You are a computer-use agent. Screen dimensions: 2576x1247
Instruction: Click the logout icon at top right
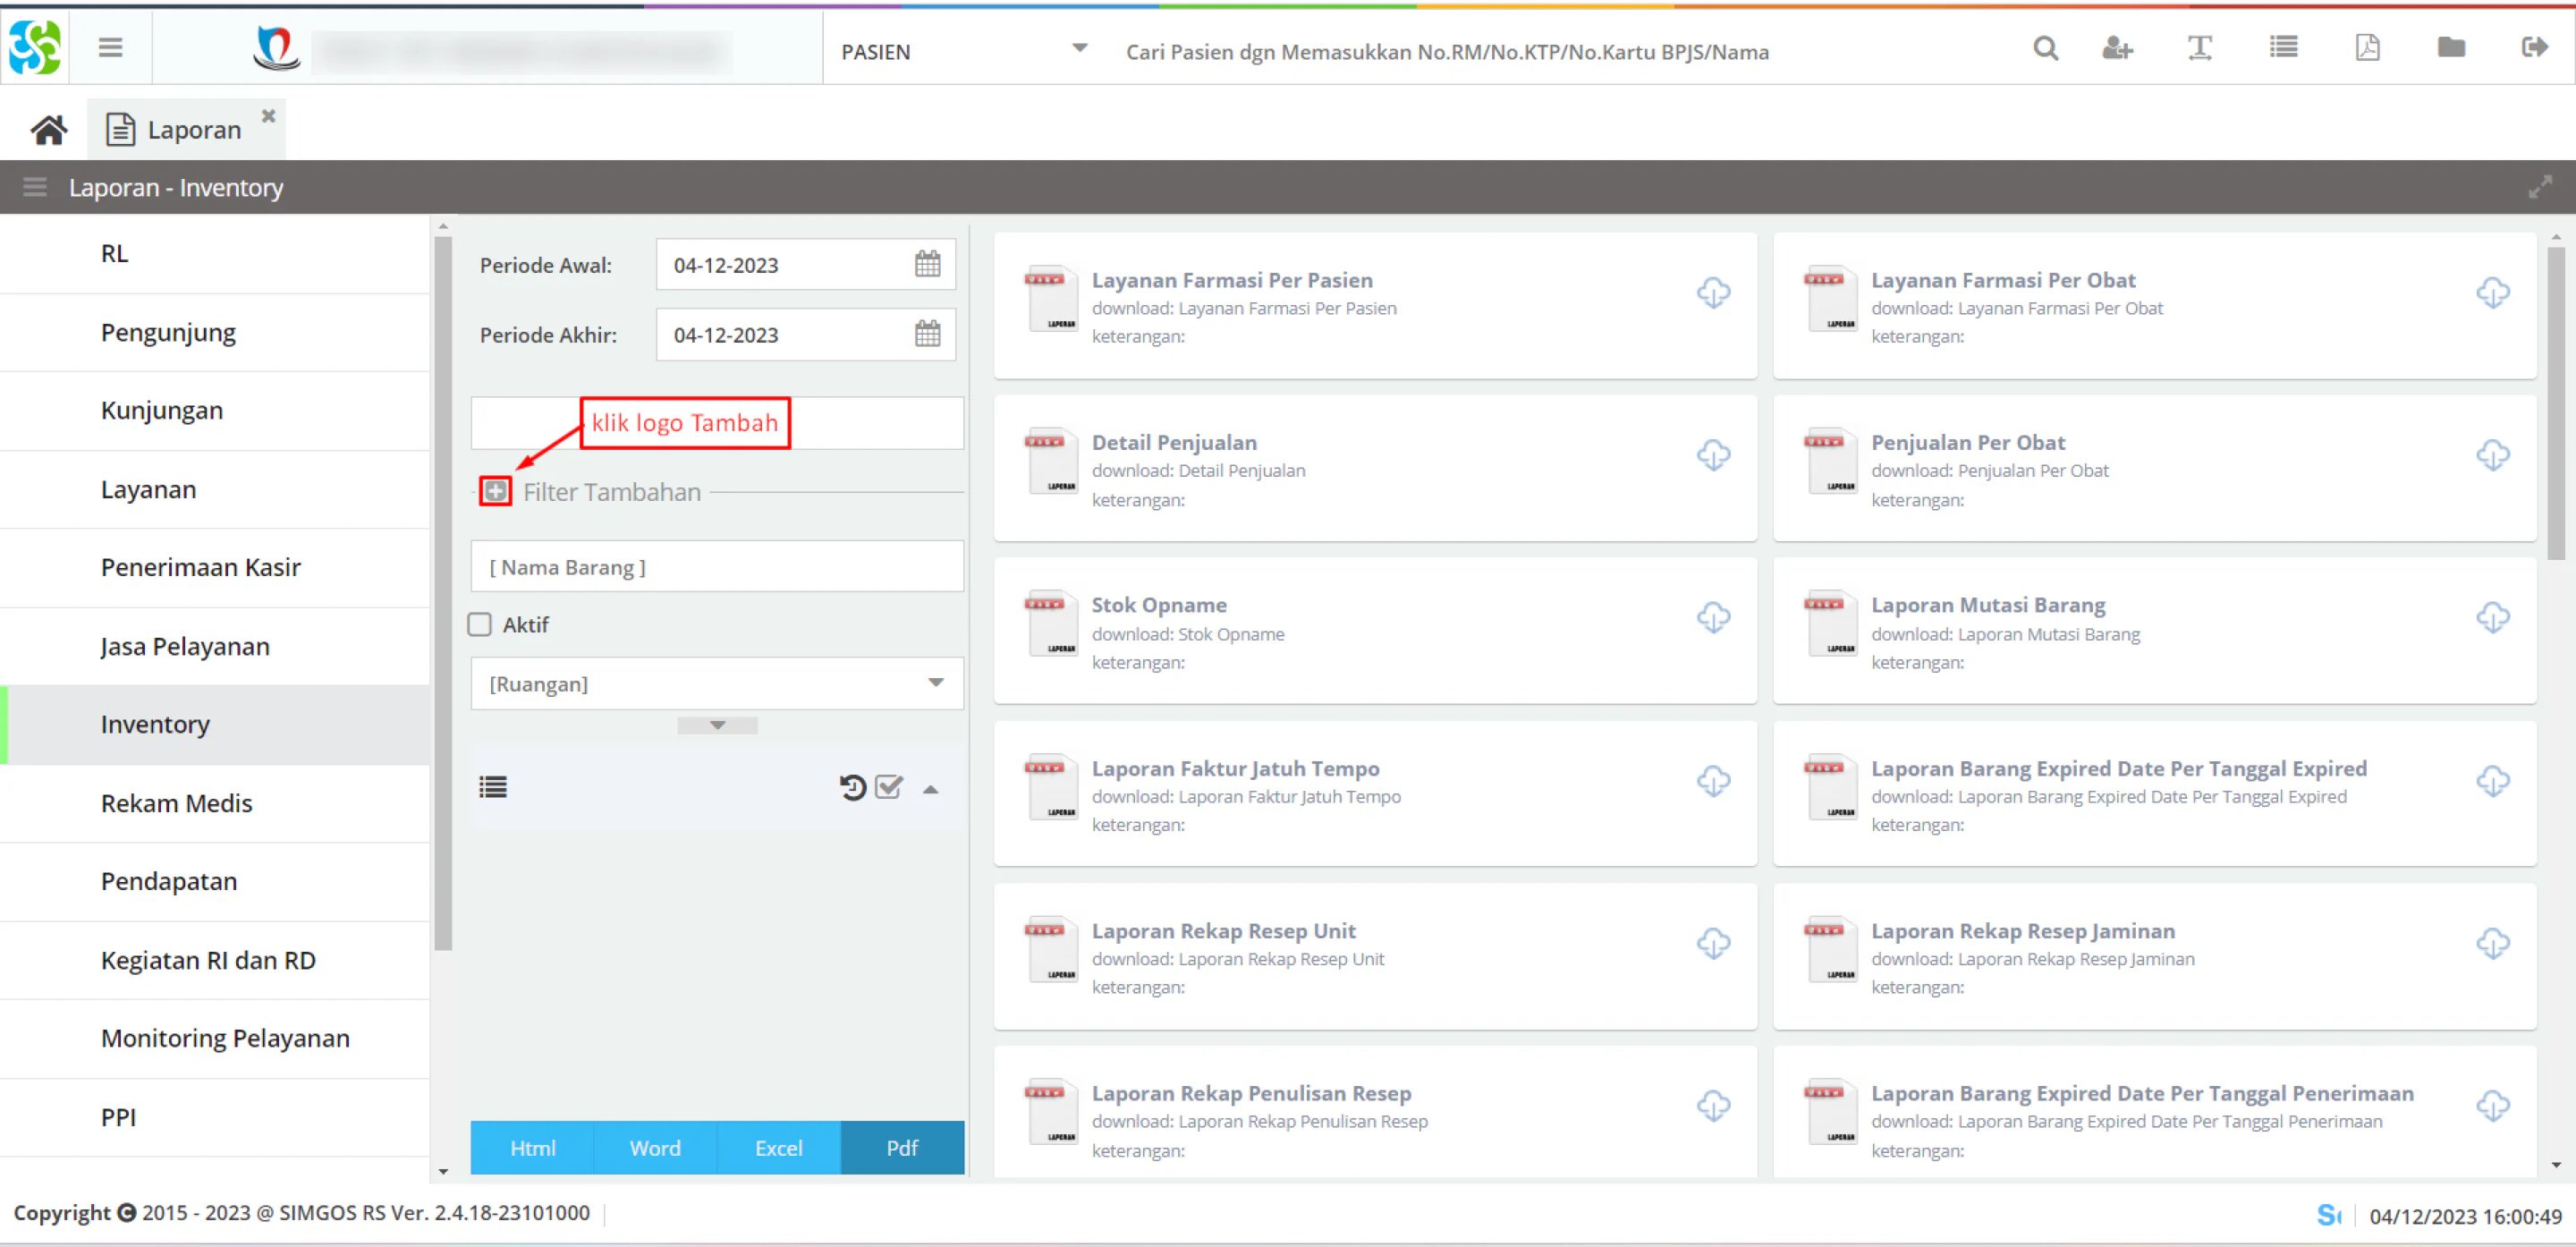(x=2535, y=47)
